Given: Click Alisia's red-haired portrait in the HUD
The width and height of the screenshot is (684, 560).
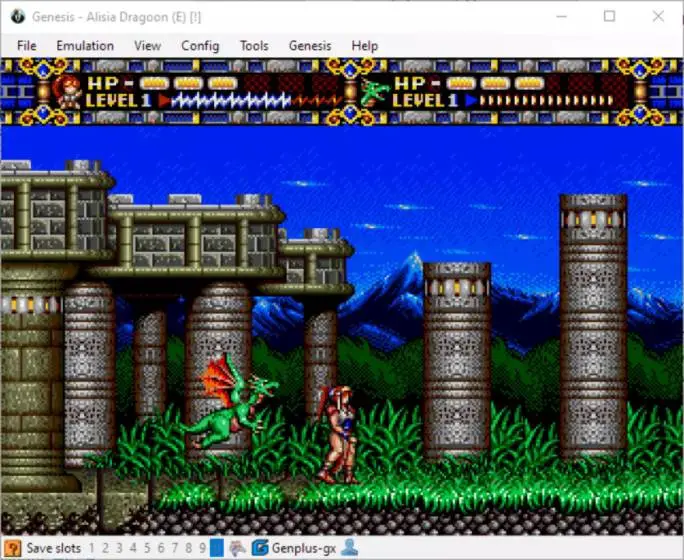Looking at the screenshot, I should coord(67,92).
